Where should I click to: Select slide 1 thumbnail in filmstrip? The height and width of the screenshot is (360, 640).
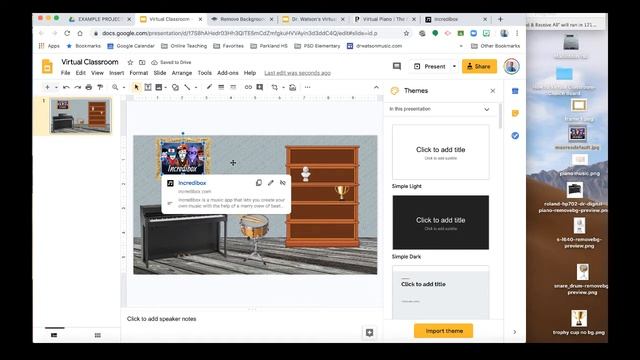[80, 116]
